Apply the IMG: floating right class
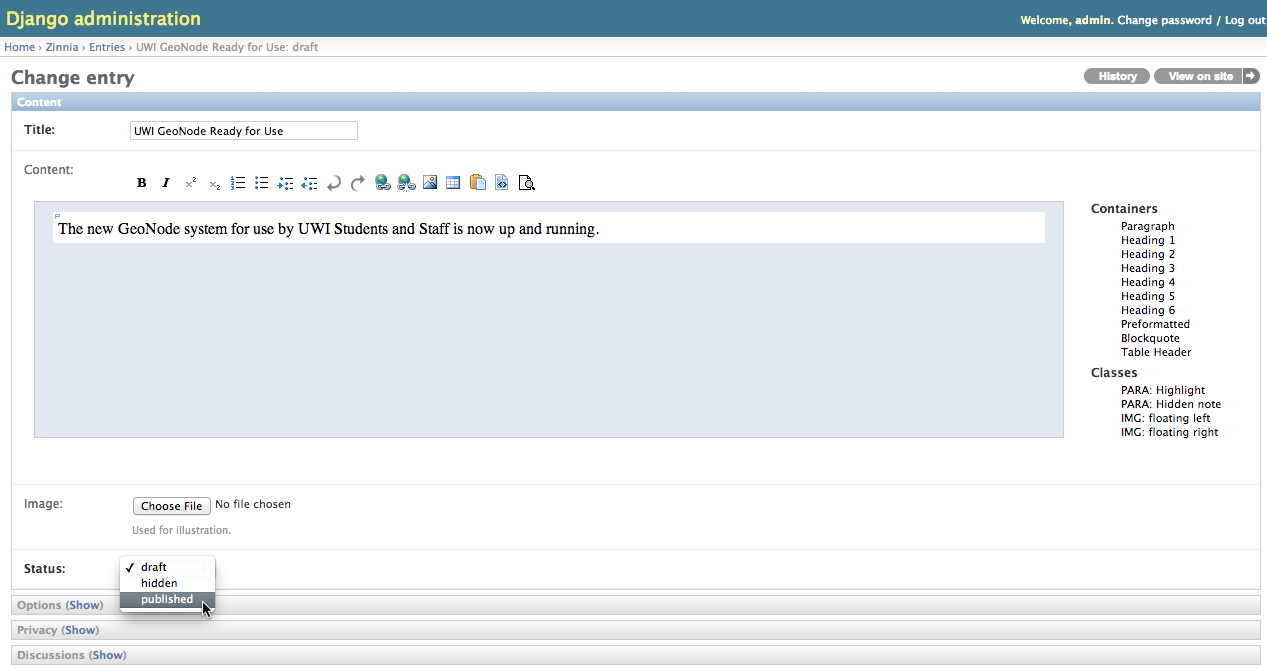The width and height of the screenshot is (1267, 669). pos(1170,432)
